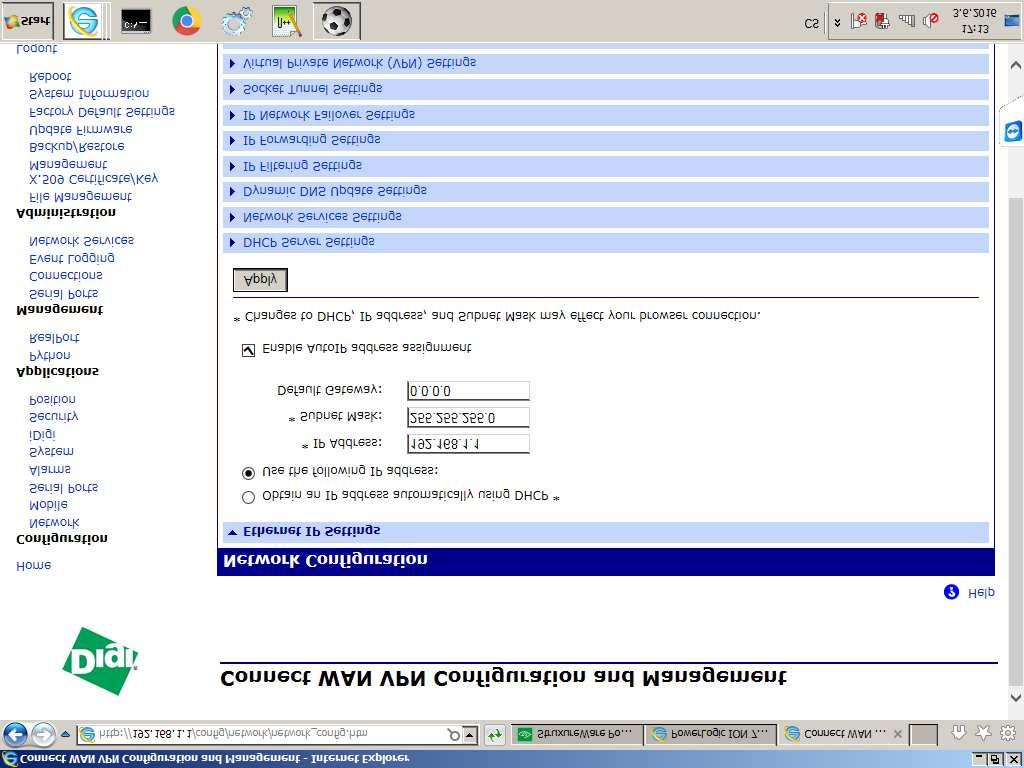This screenshot has width=1024, height=768.
Task: Click the IP Address input field
Action: pyautogui.click(x=468, y=444)
